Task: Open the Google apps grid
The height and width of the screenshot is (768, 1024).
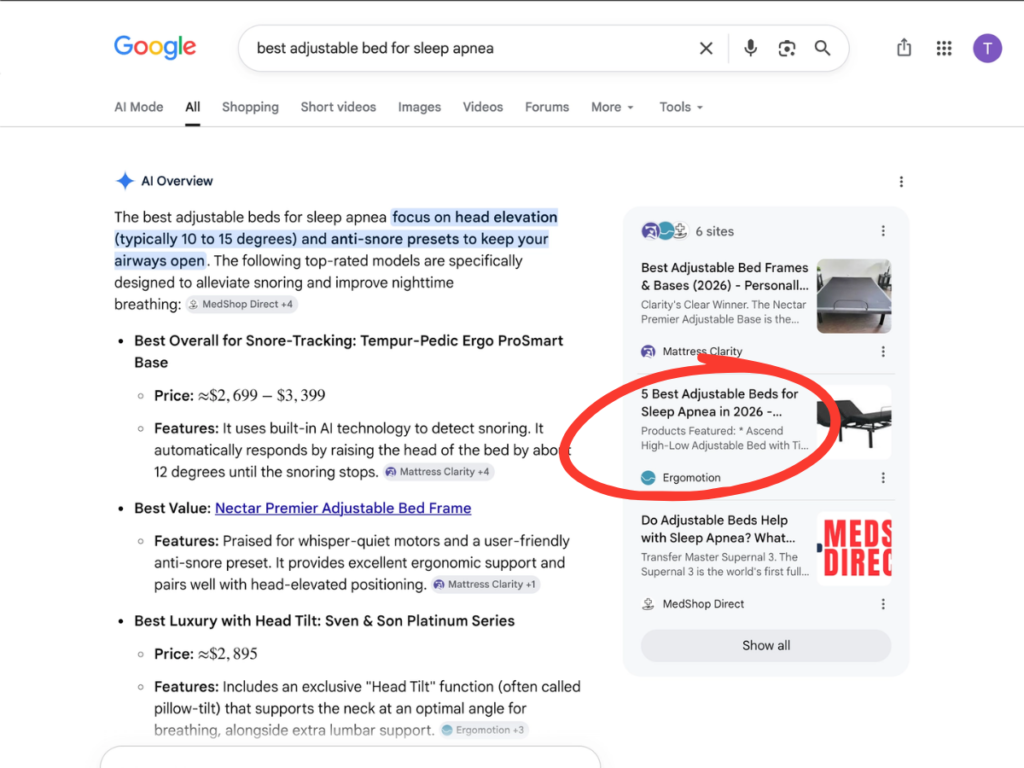Action: [x=944, y=48]
